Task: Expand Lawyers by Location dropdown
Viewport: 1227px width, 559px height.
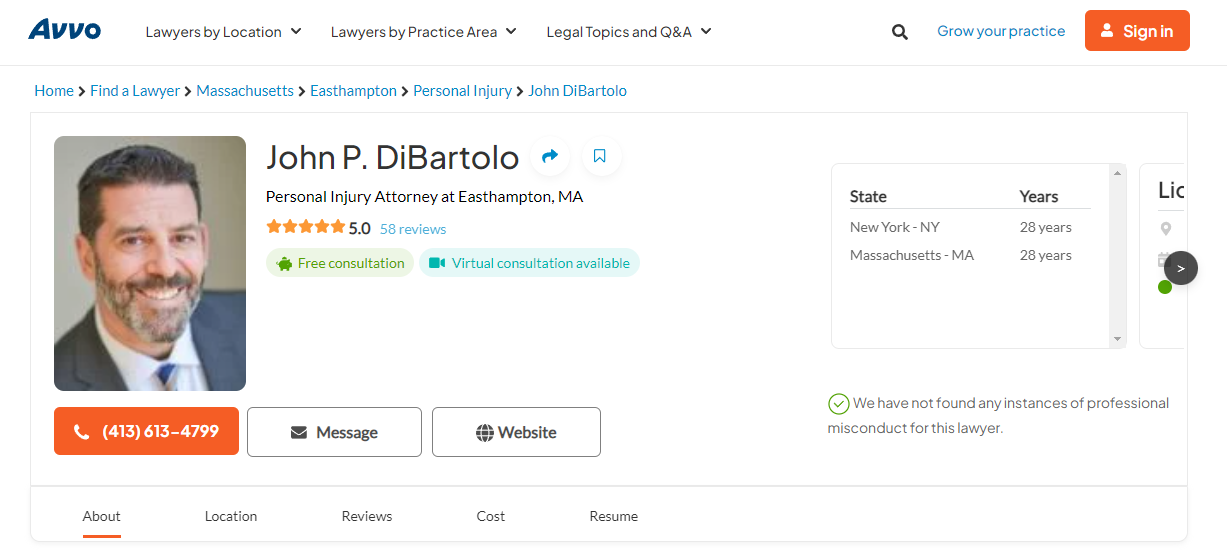Action: [223, 32]
